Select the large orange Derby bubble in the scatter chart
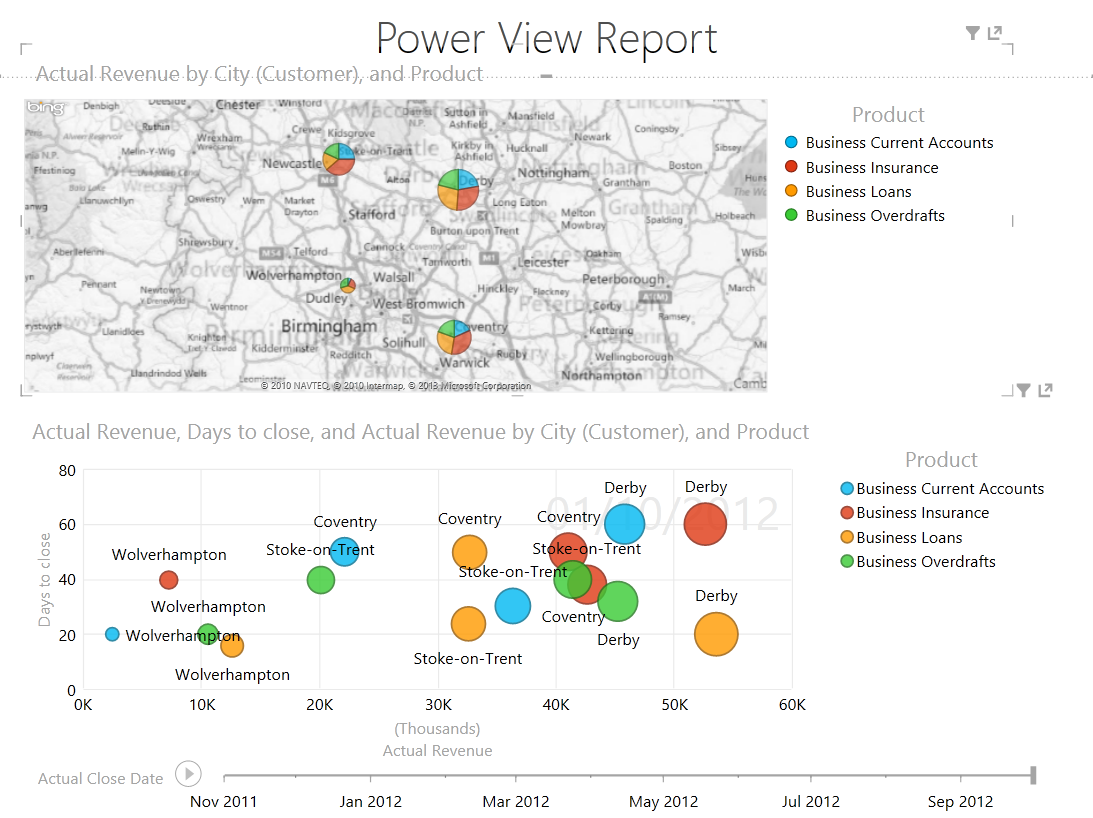 pyautogui.click(x=715, y=634)
